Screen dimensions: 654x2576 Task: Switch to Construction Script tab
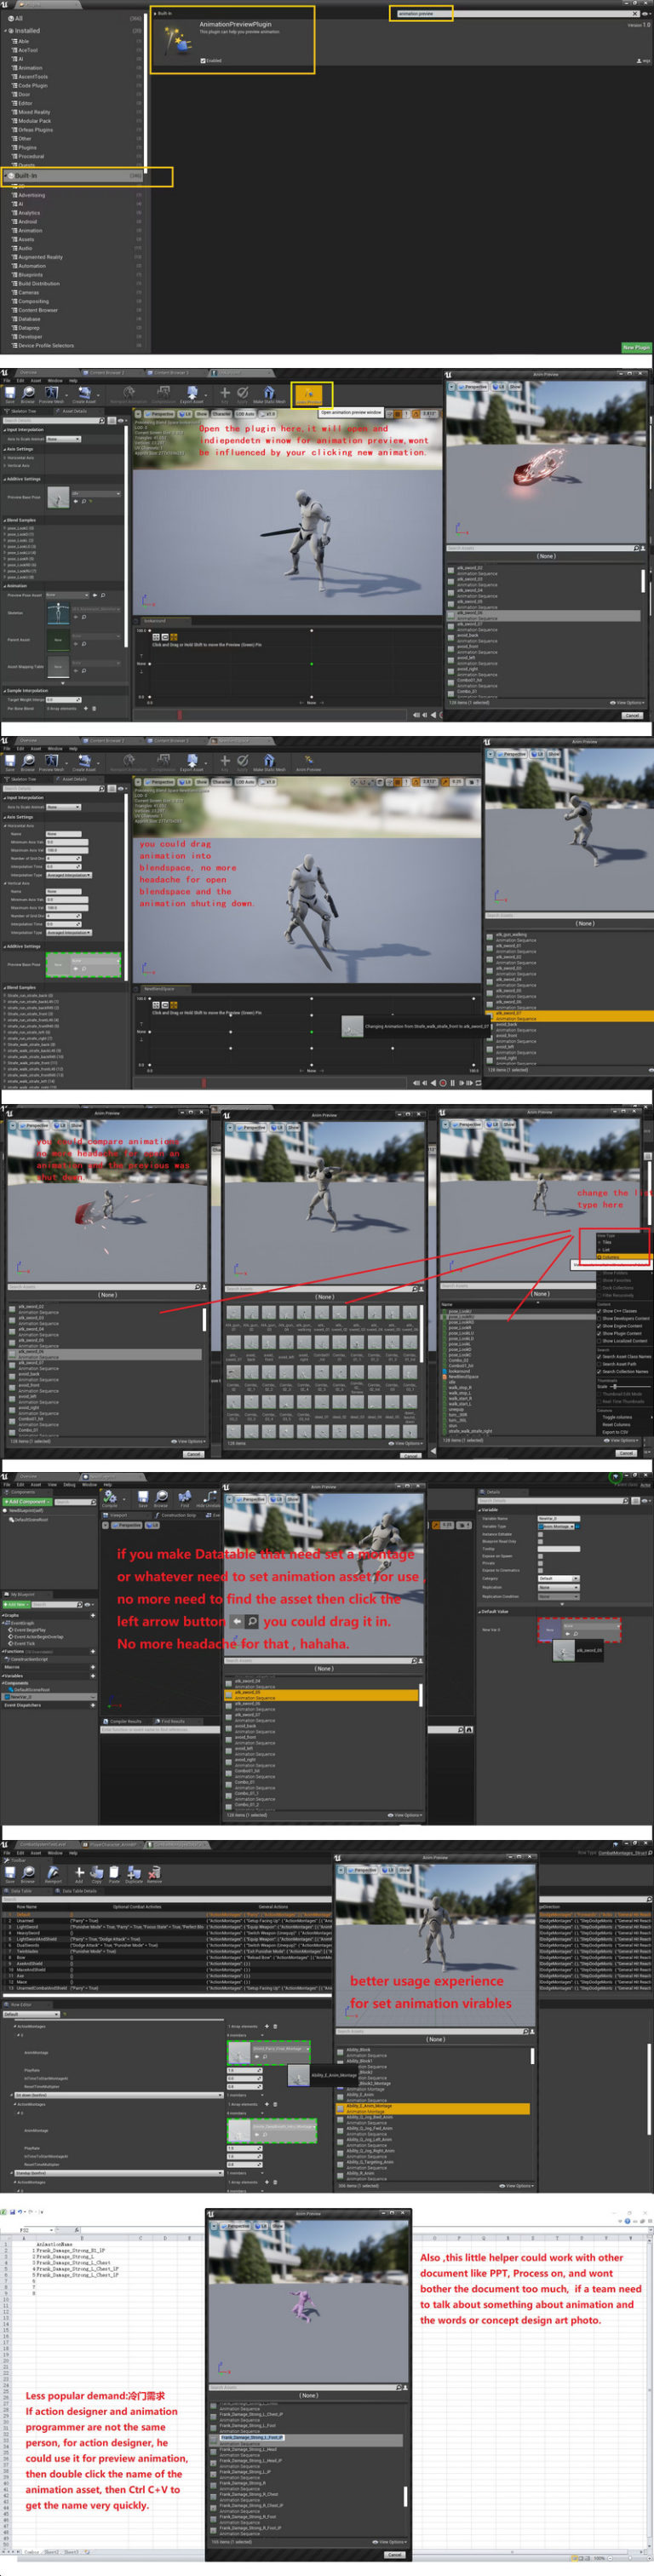coord(174,1515)
